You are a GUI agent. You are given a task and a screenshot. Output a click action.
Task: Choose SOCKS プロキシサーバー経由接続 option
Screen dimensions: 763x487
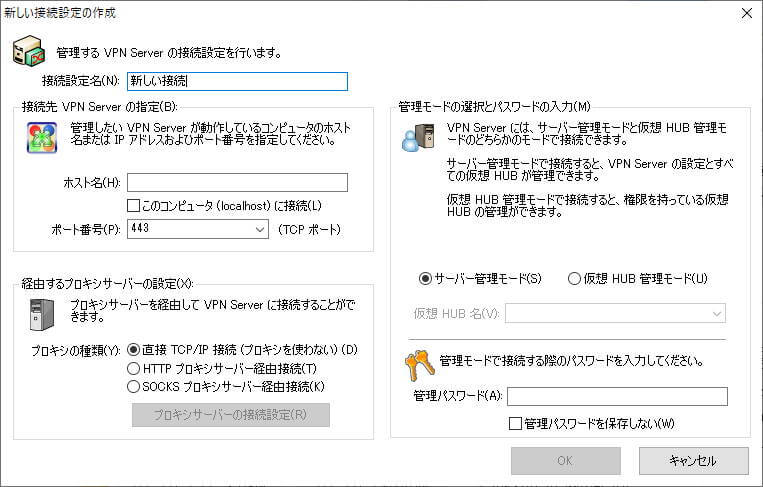click(134, 386)
